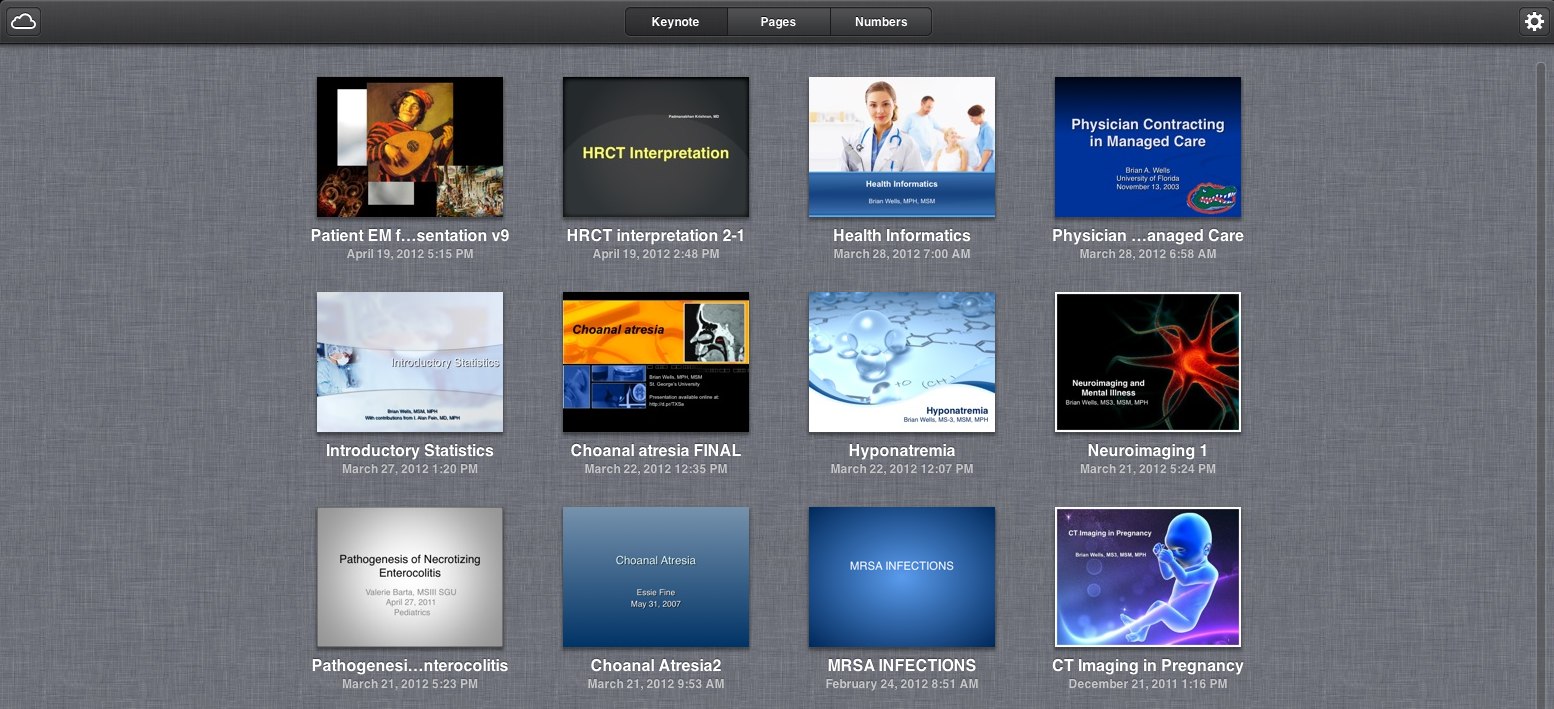Select the MRSA INFECTIONS presentation thumbnail
The image size is (1554, 709).
point(902,577)
